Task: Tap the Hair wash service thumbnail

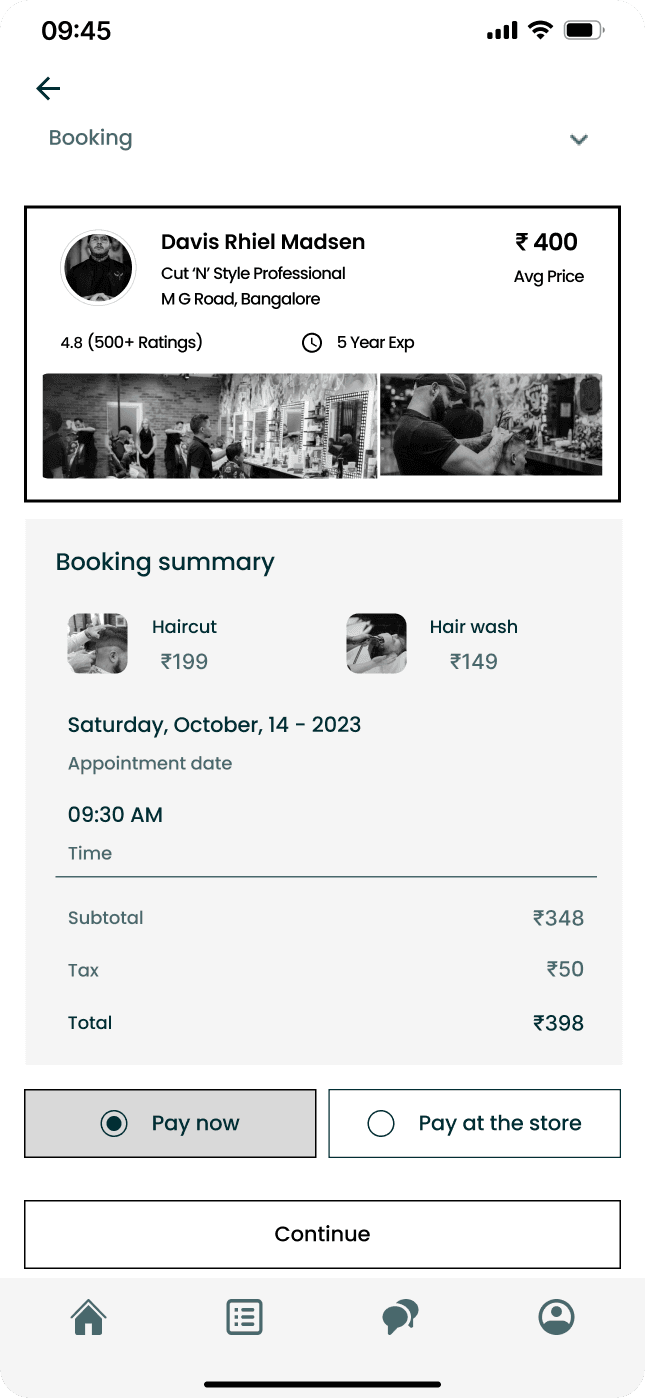Action: (x=376, y=643)
